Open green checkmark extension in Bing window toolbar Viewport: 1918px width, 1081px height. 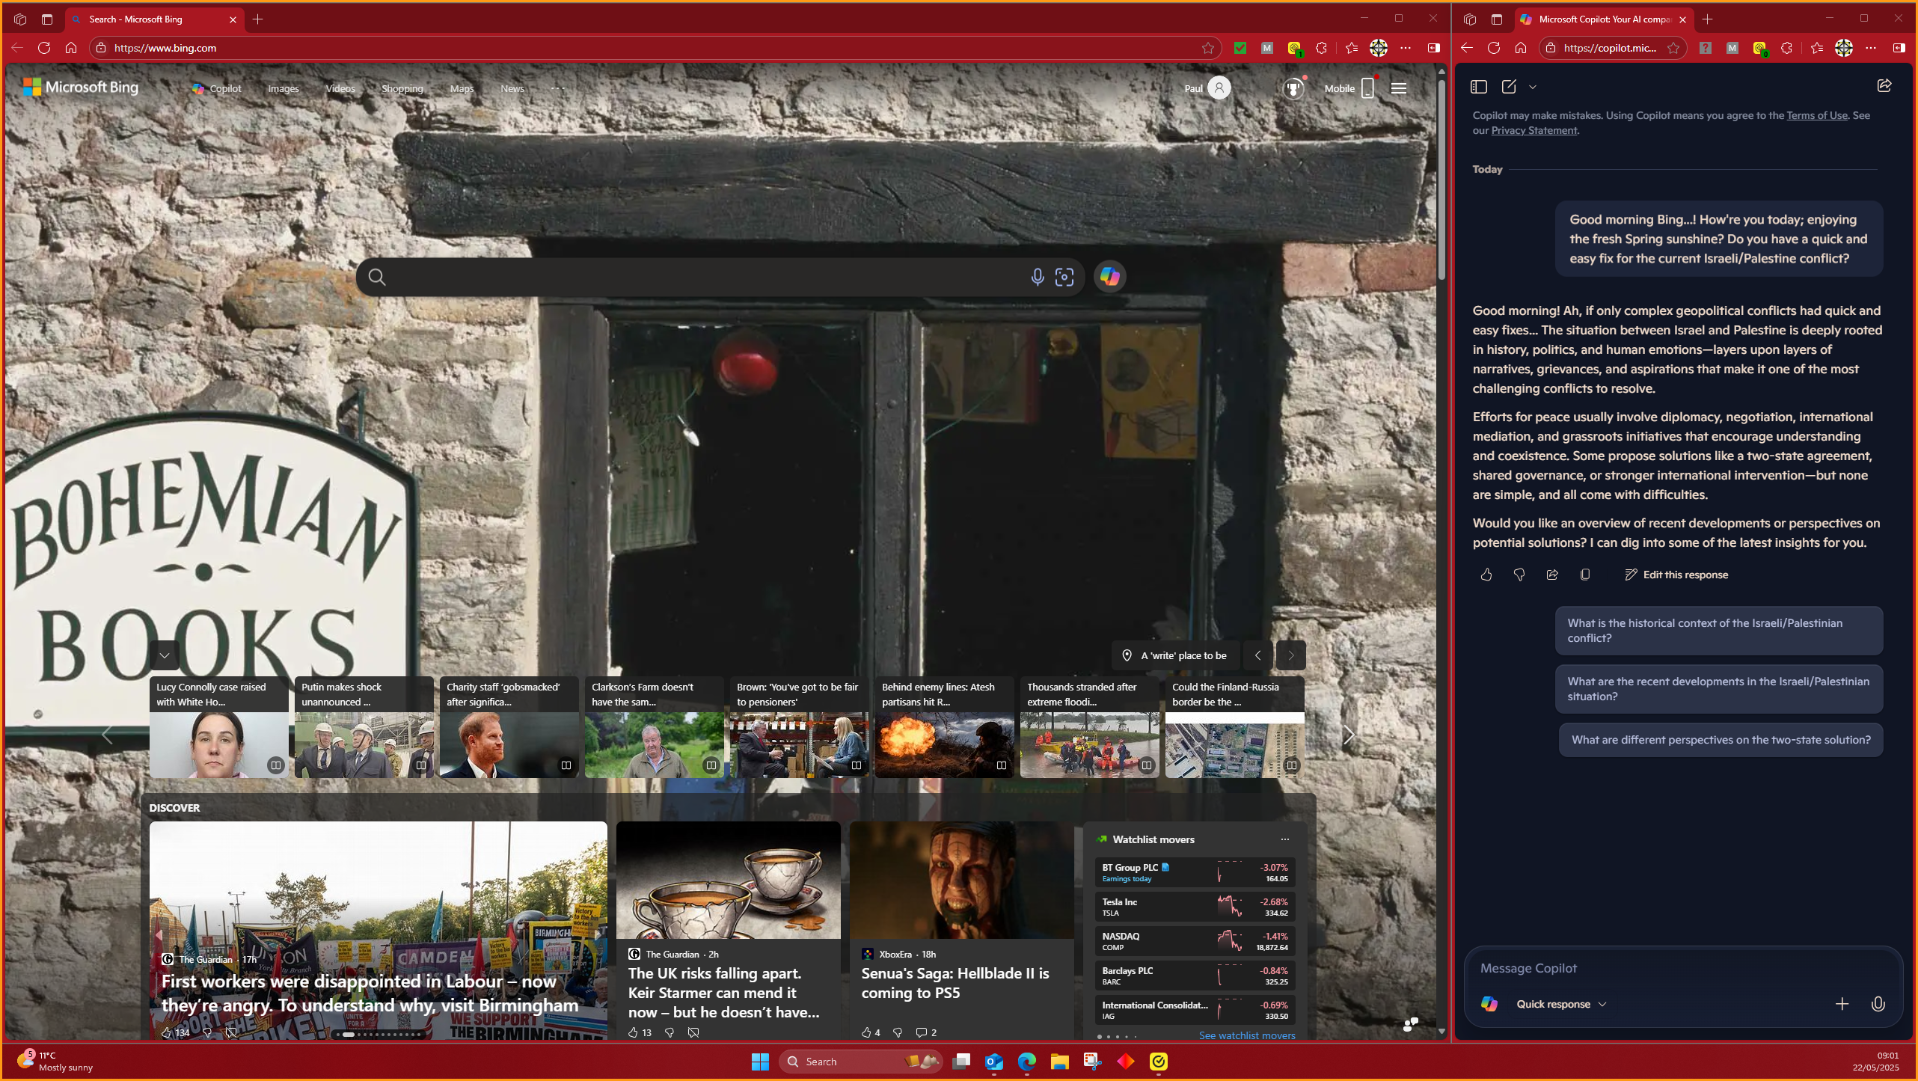[x=1240, y=48]
